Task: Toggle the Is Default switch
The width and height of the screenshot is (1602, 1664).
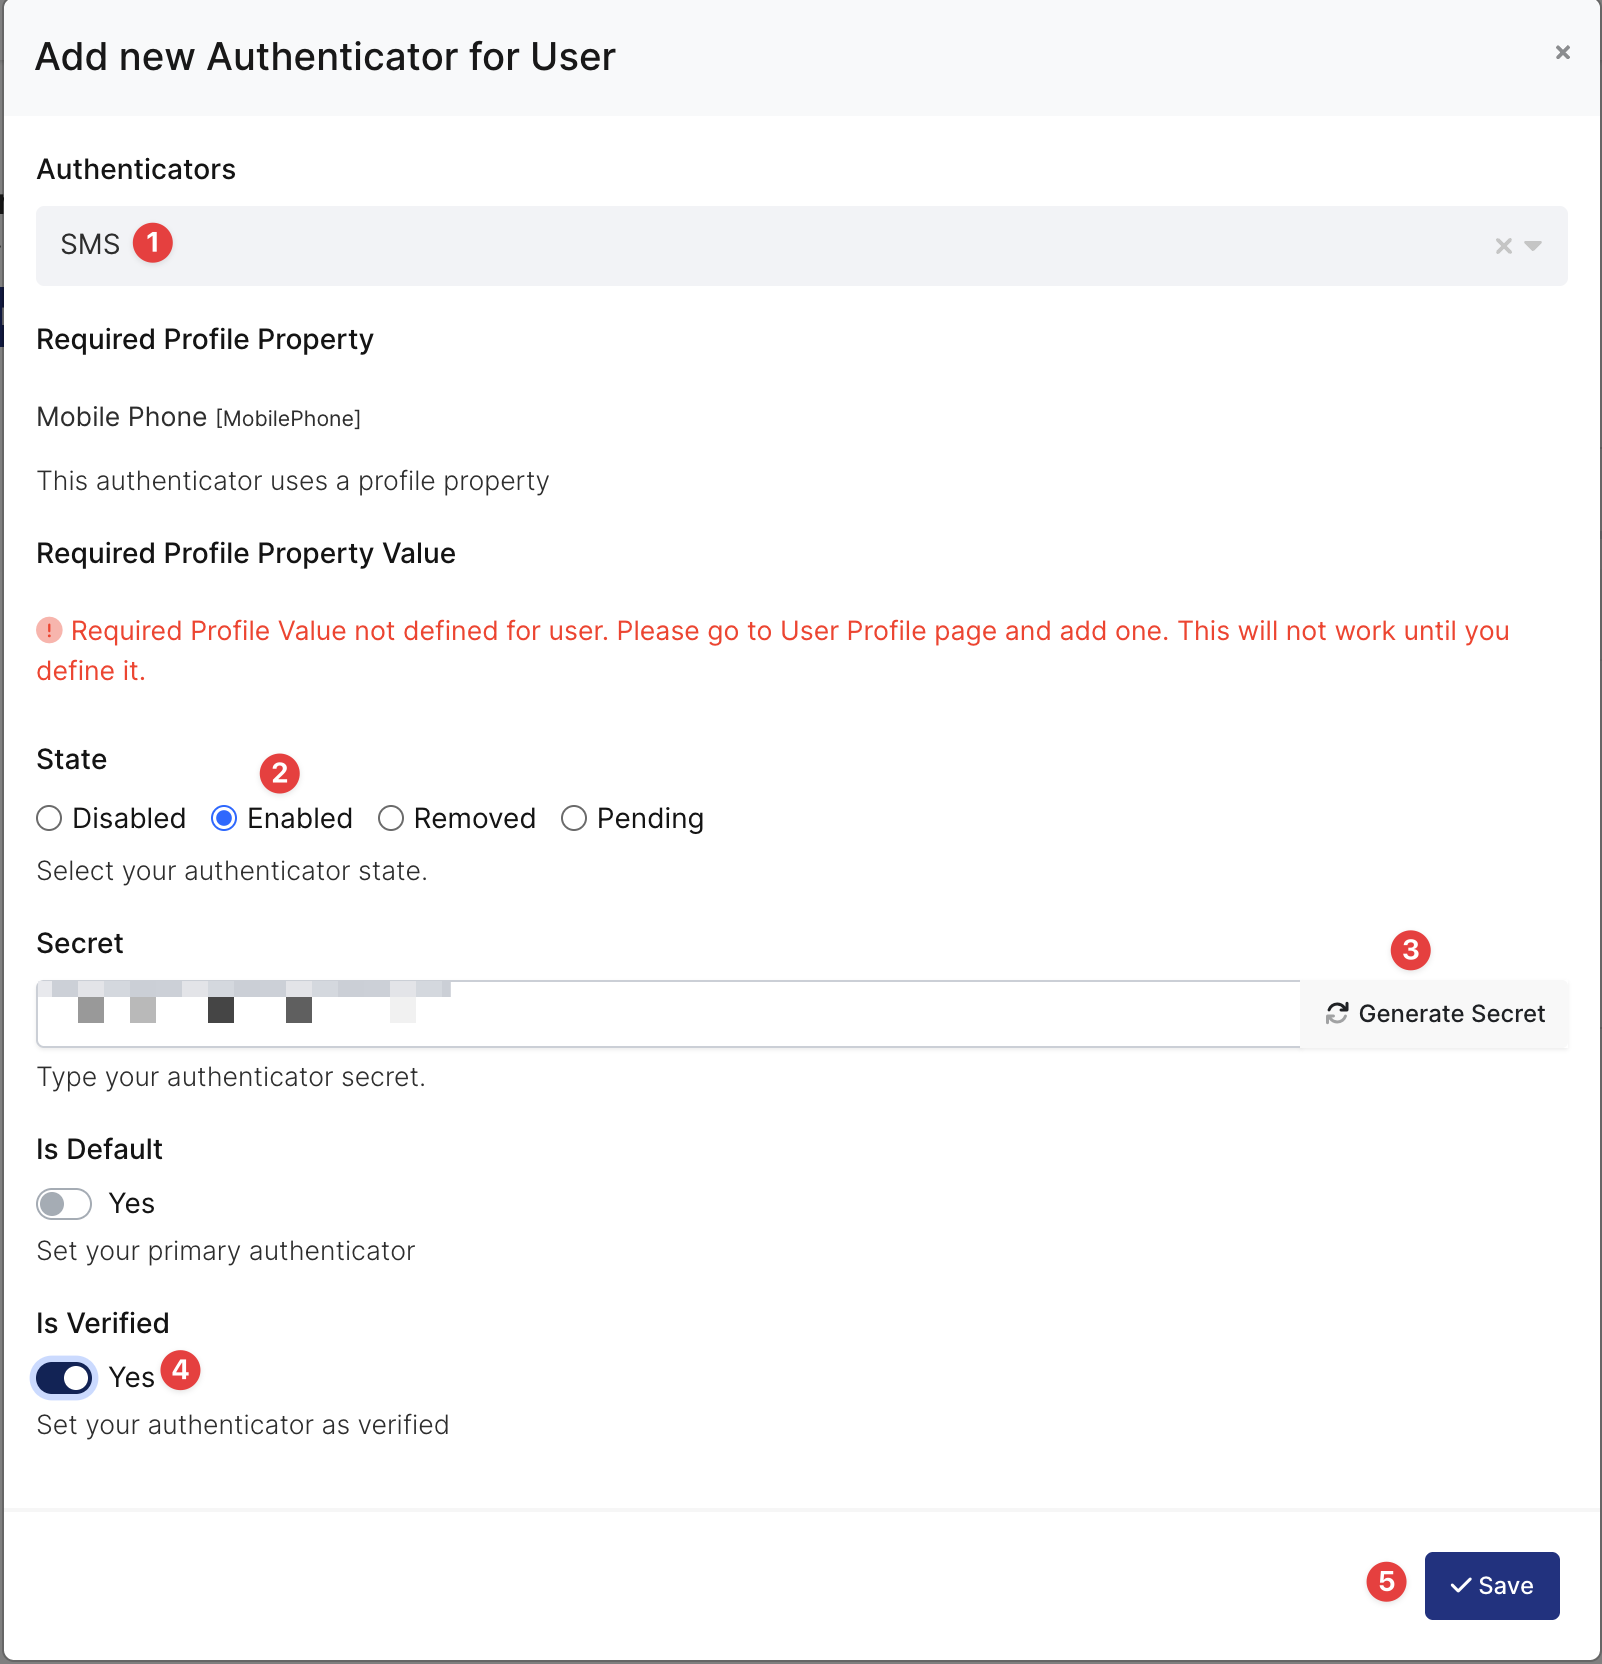Action: 64,1204
